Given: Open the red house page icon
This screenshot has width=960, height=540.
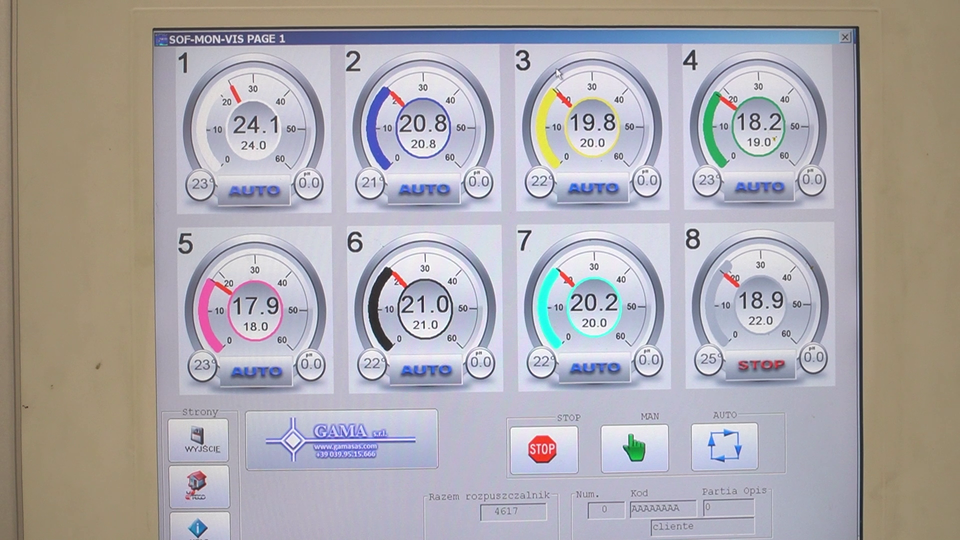Looking at the screenshot, I should pyautogui.click(x=198, y=487).
